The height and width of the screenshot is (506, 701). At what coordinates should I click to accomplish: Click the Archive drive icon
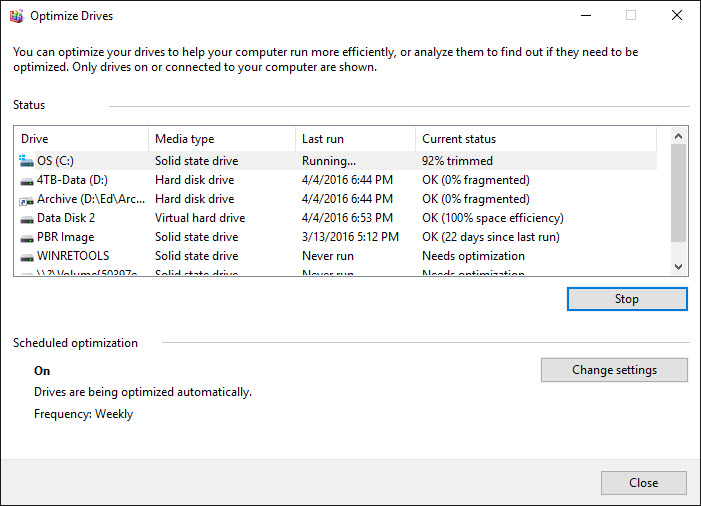point(26,199)
